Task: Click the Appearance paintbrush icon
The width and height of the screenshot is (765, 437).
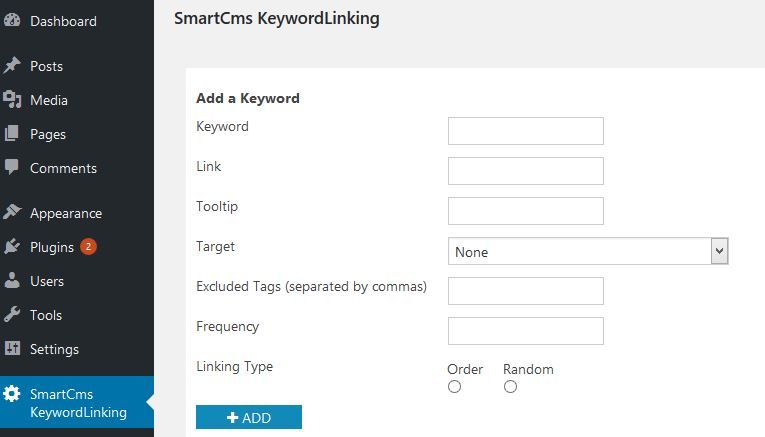Action: 12,213
